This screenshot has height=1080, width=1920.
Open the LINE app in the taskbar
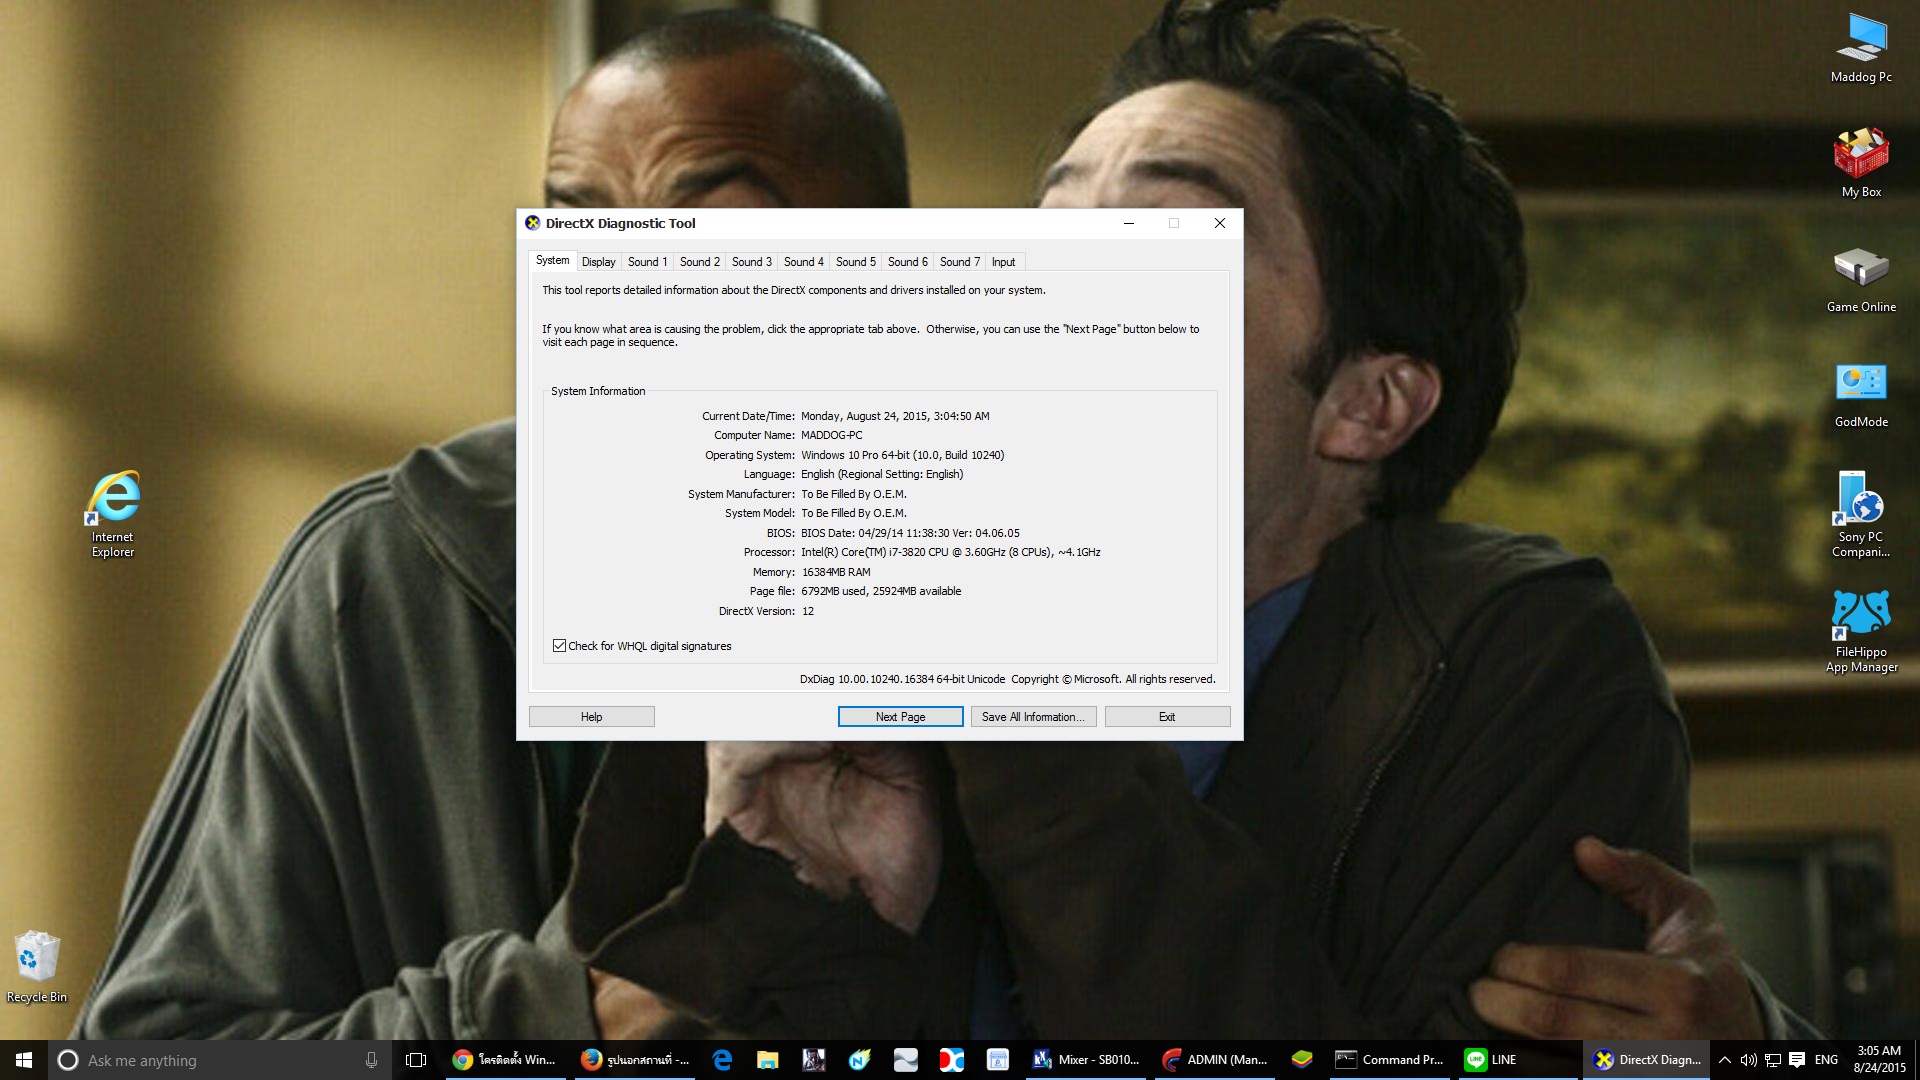pos(1491,1060)
